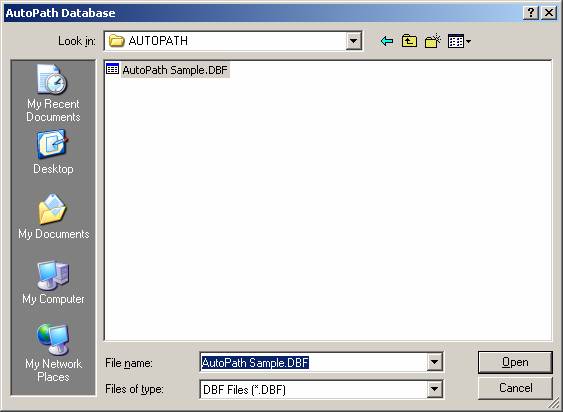Click the question mark help button
This screenshot has width=563, height=412.
click(x=531, y=13)
